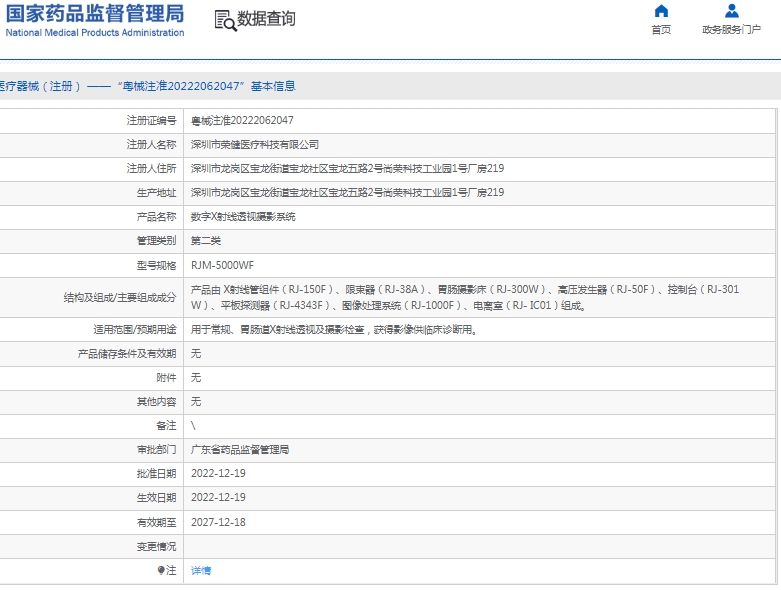Click the 注册证编号 row label
This screenshot has height=590, width=781.
[151, 120]
